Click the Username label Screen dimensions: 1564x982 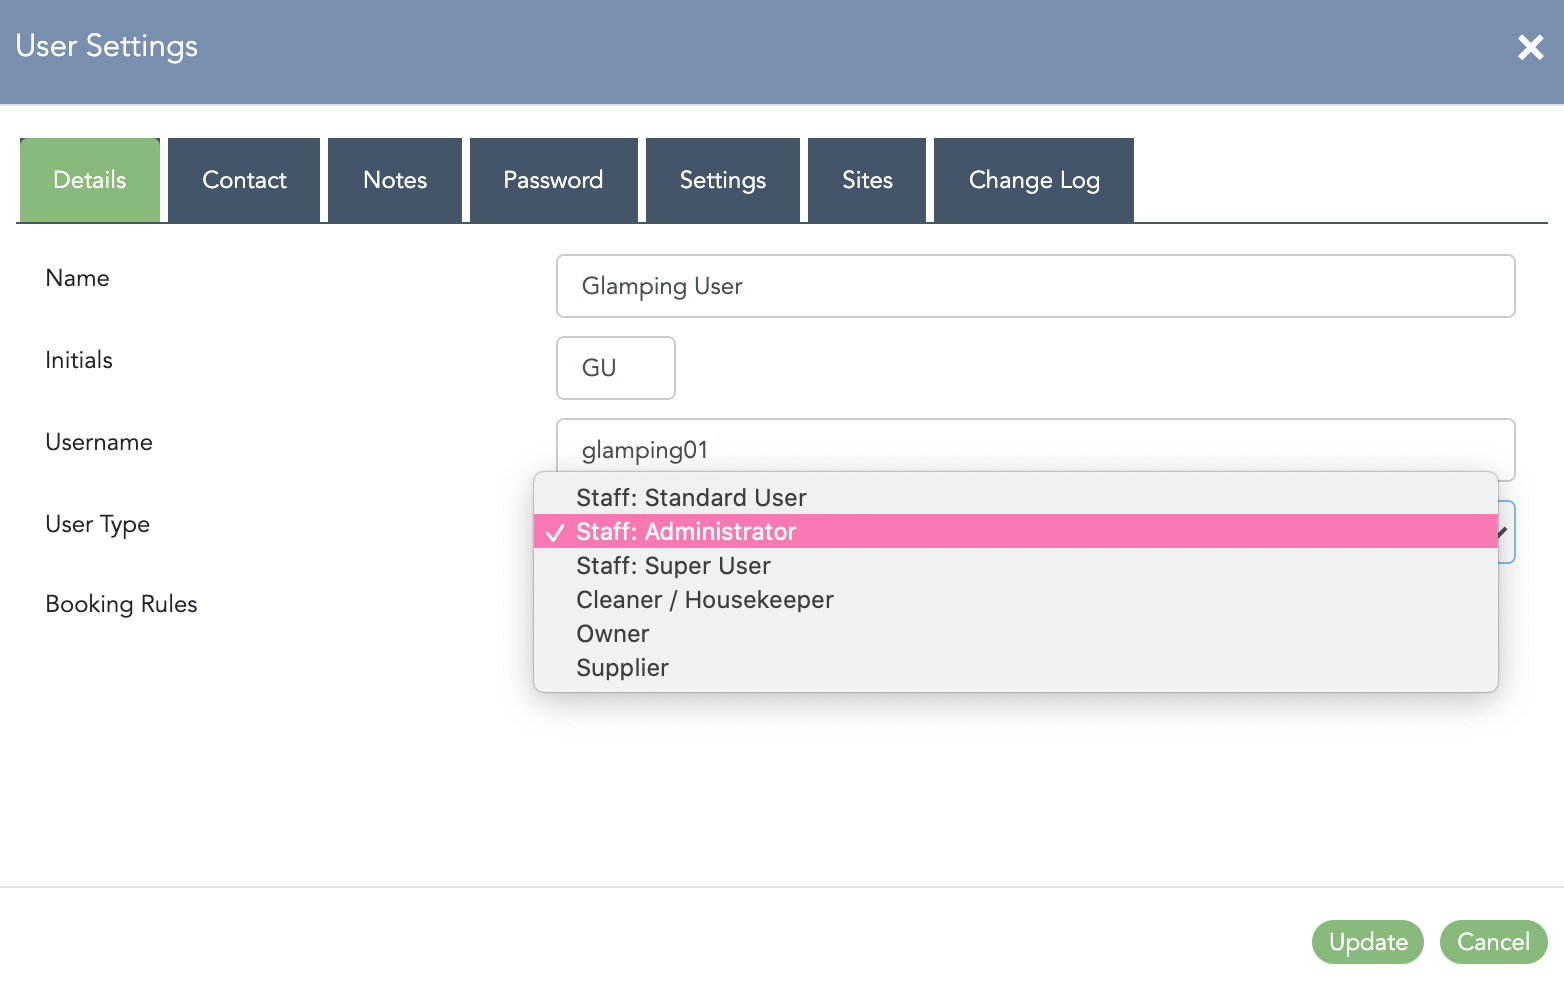tap(99, 442)
